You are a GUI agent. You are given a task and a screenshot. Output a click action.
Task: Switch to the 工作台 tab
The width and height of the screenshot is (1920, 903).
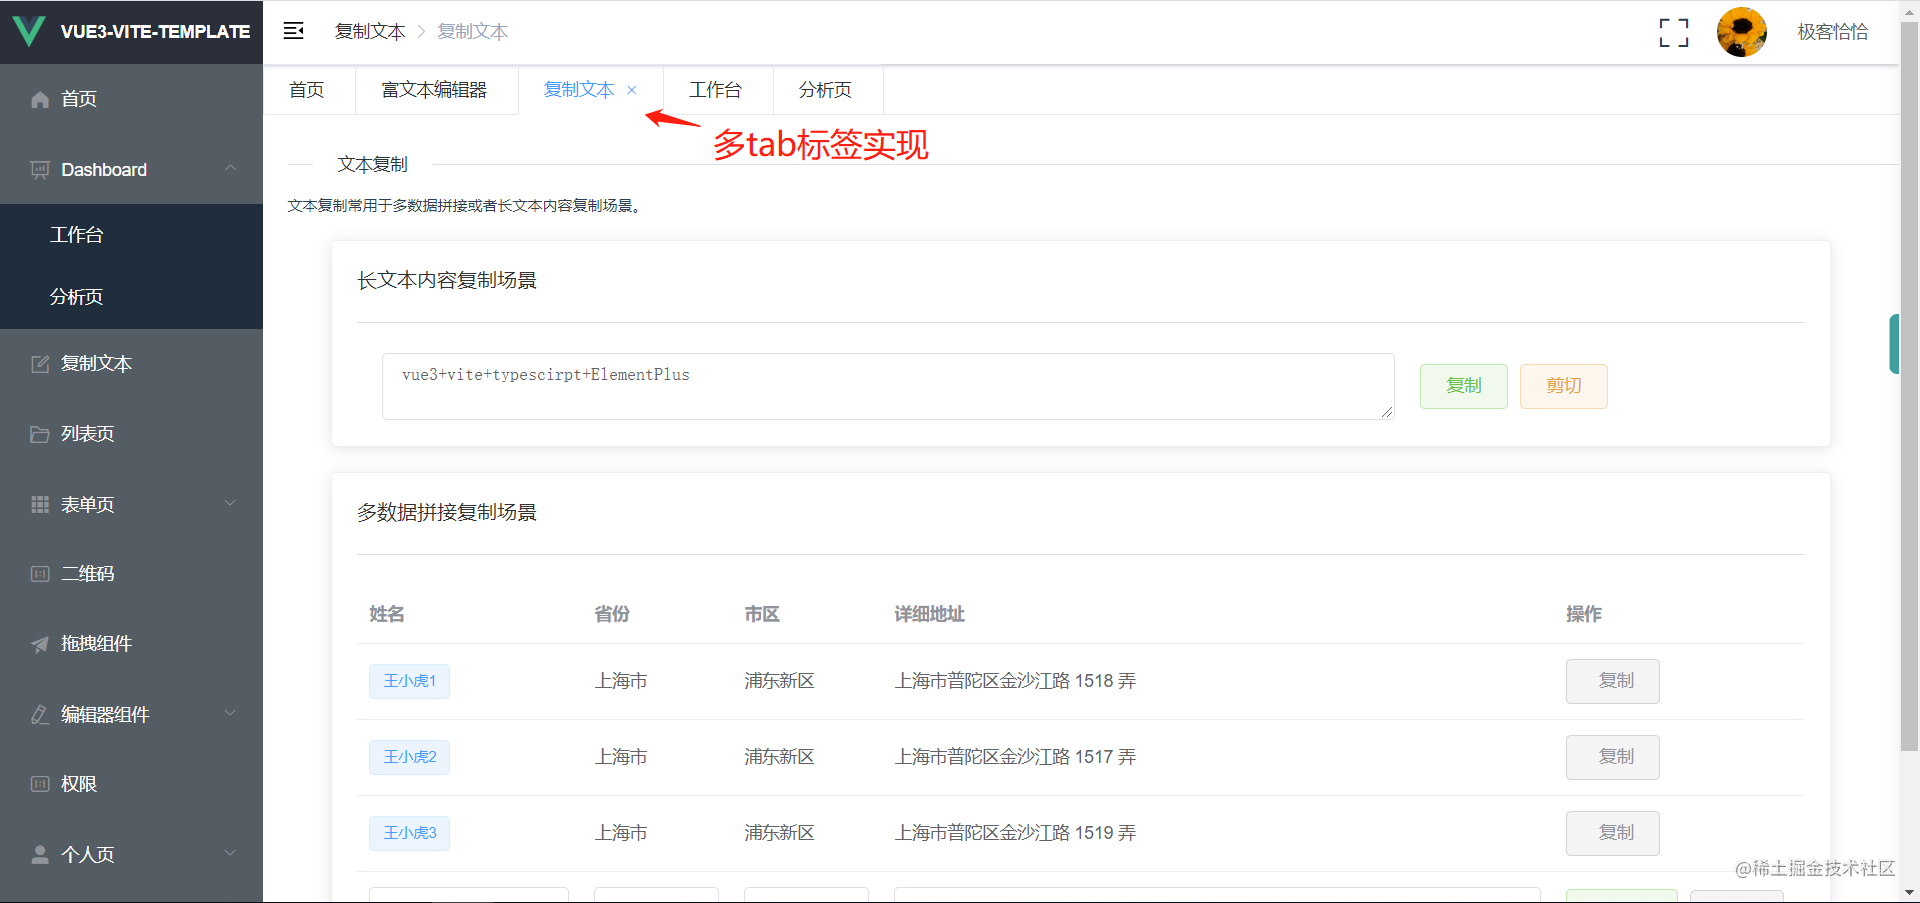pyautogui.click(x=716, y=90)
